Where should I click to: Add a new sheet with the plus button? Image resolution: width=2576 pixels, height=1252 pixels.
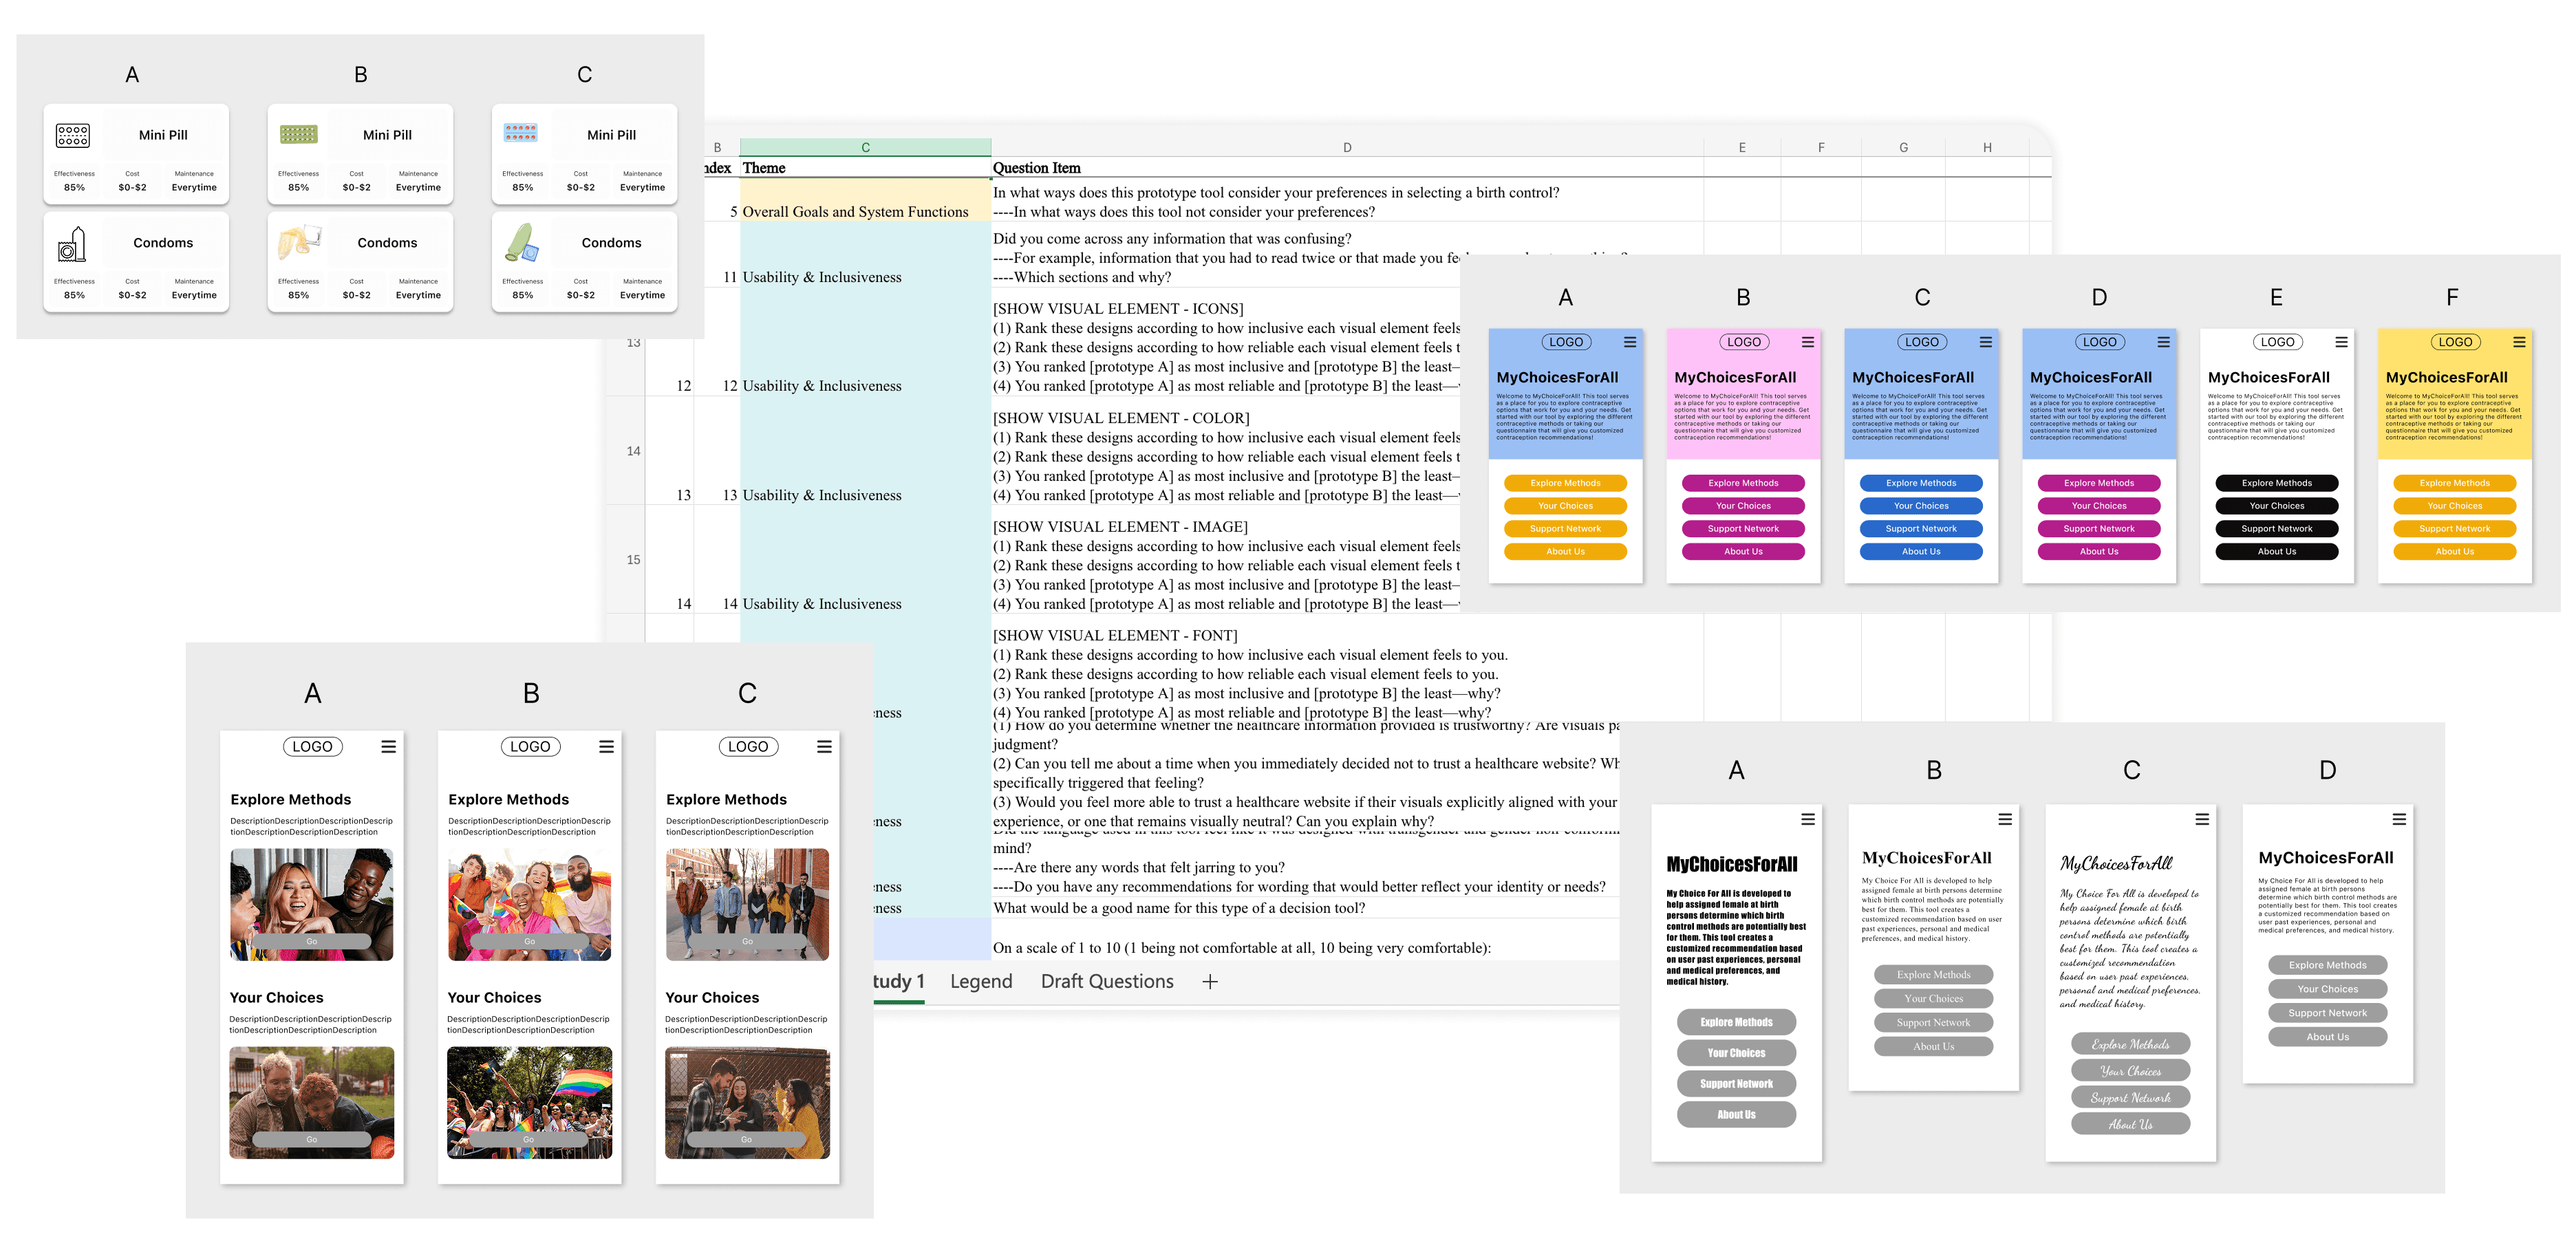pos(1210,982)
